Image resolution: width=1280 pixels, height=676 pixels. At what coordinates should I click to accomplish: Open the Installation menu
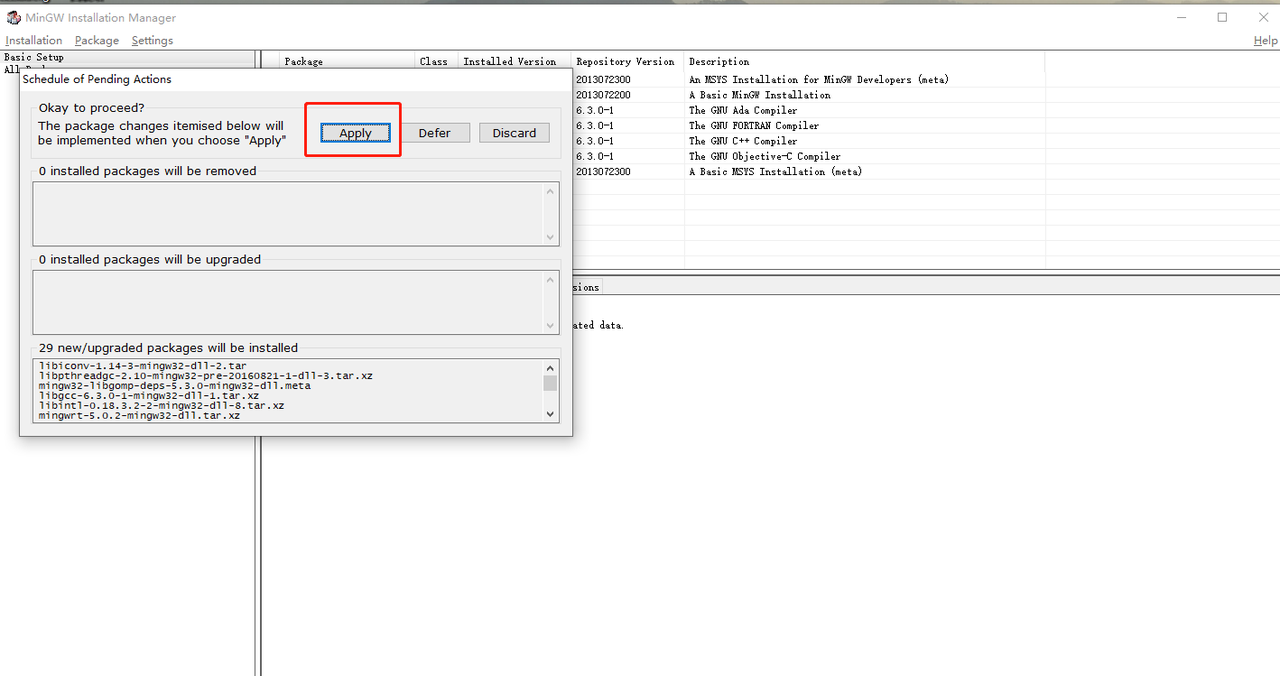[33, 40]
